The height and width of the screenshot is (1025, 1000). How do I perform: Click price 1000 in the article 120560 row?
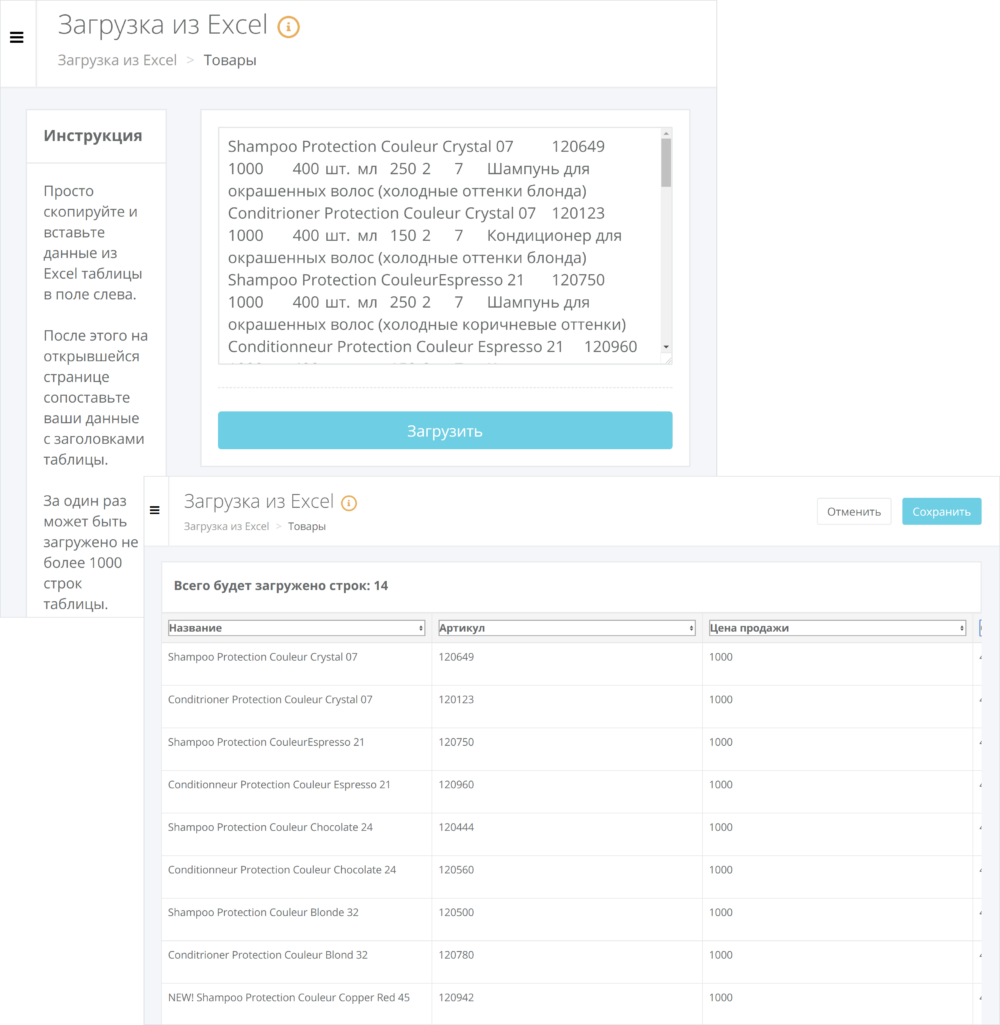coord(721,869)
